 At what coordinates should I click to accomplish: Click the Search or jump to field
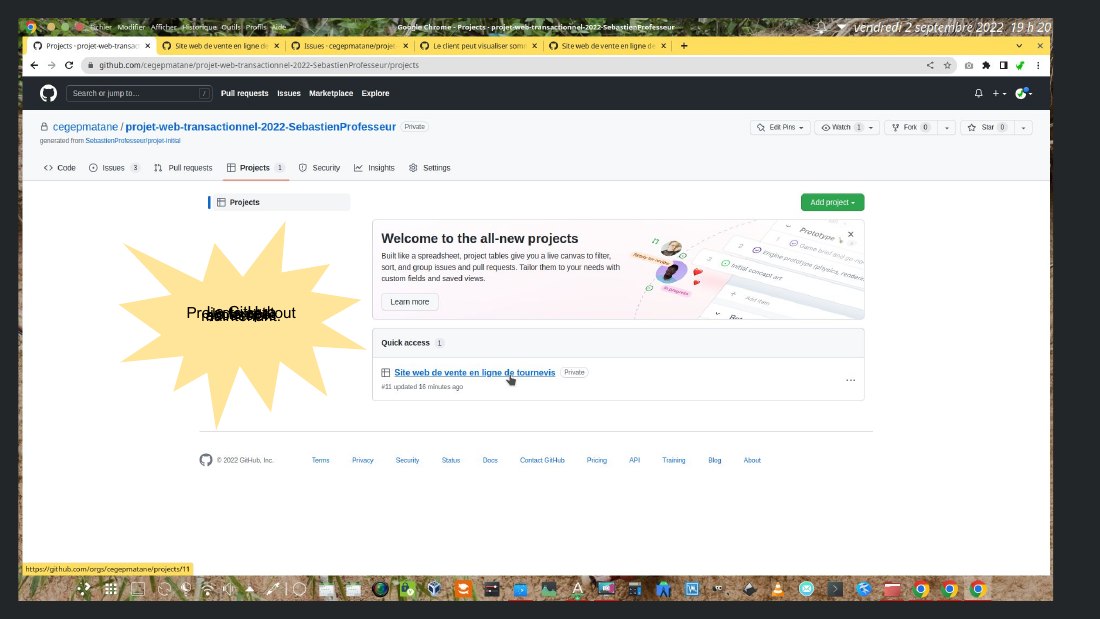(x=139, y=93)
